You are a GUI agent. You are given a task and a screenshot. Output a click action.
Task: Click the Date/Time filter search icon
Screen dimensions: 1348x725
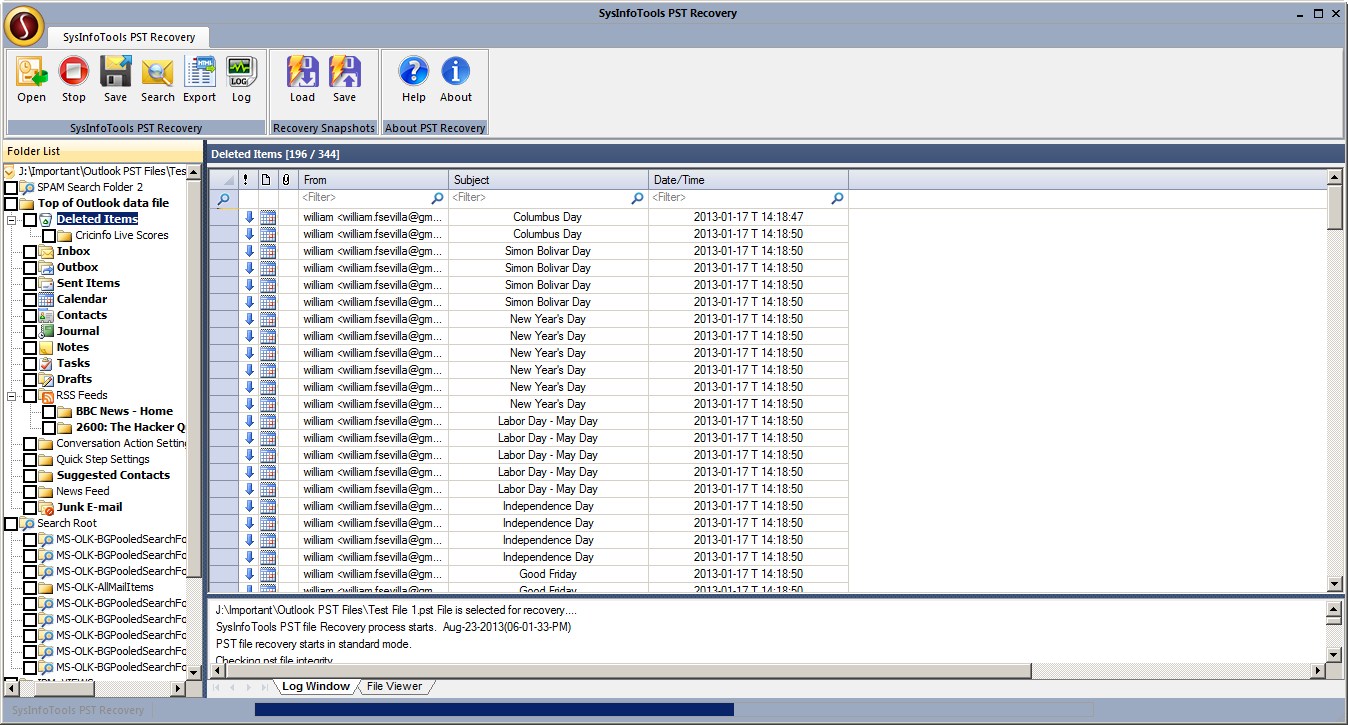point(837,198)
